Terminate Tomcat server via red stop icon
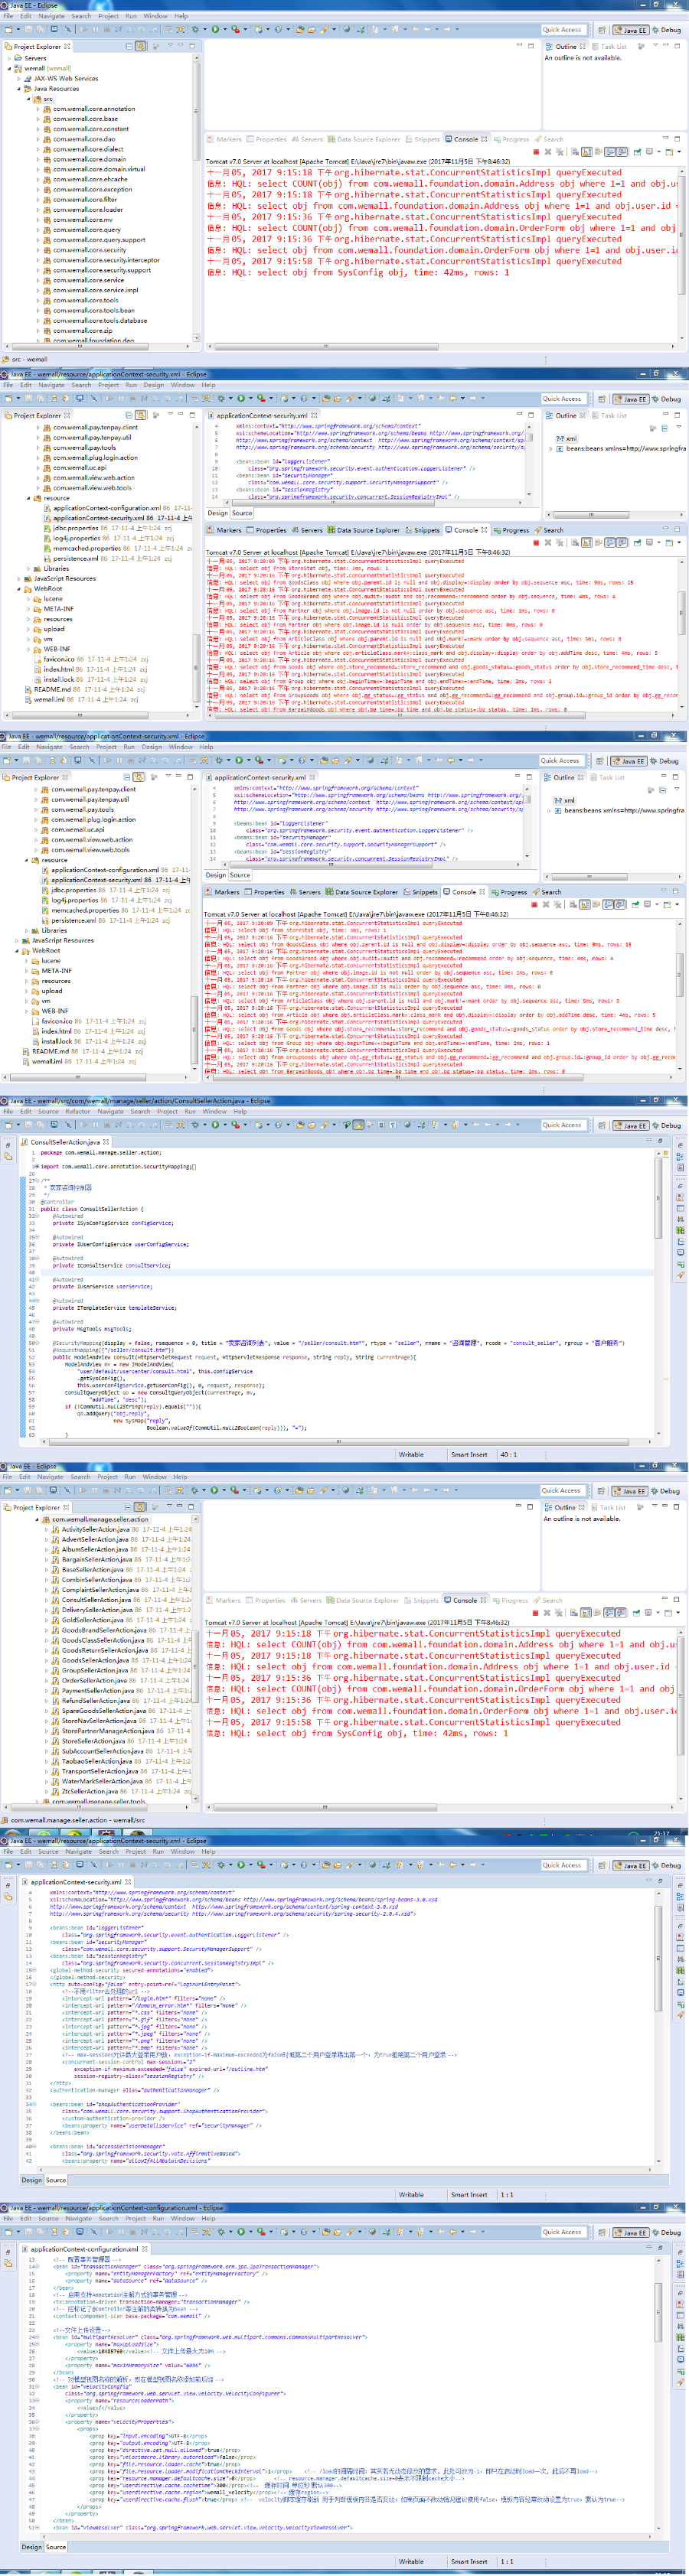Screen dimensions: 689x2576 (536, 152)
